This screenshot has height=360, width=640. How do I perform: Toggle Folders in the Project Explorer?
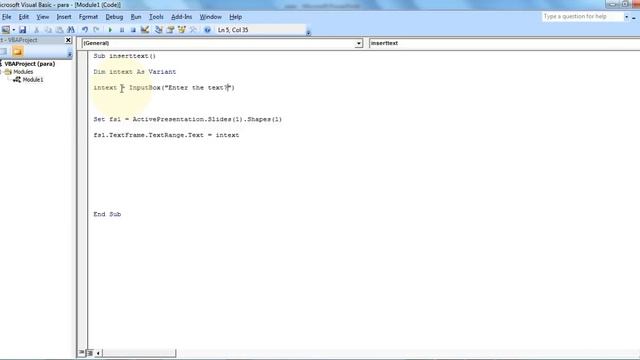(x=18, y=51)
